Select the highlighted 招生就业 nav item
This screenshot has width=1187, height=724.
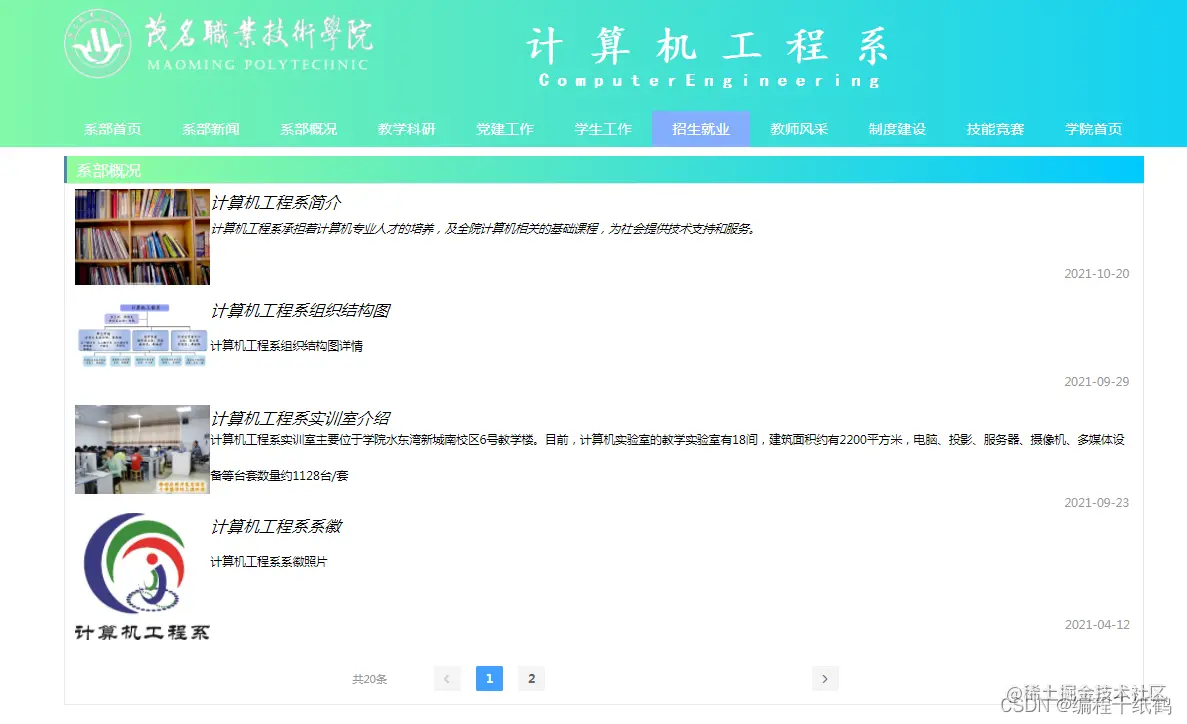pyautogui.click(x=701, y=129)
